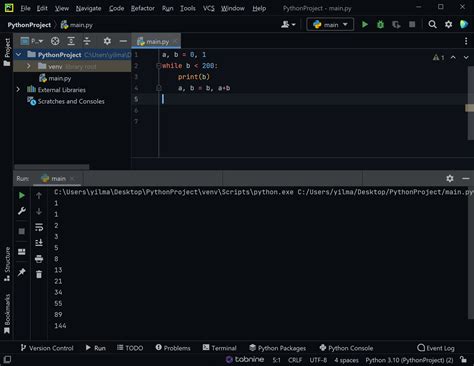Click the tabnine status bar widget
The width and height of the screenshot is (474, 366).
point(245,359)
